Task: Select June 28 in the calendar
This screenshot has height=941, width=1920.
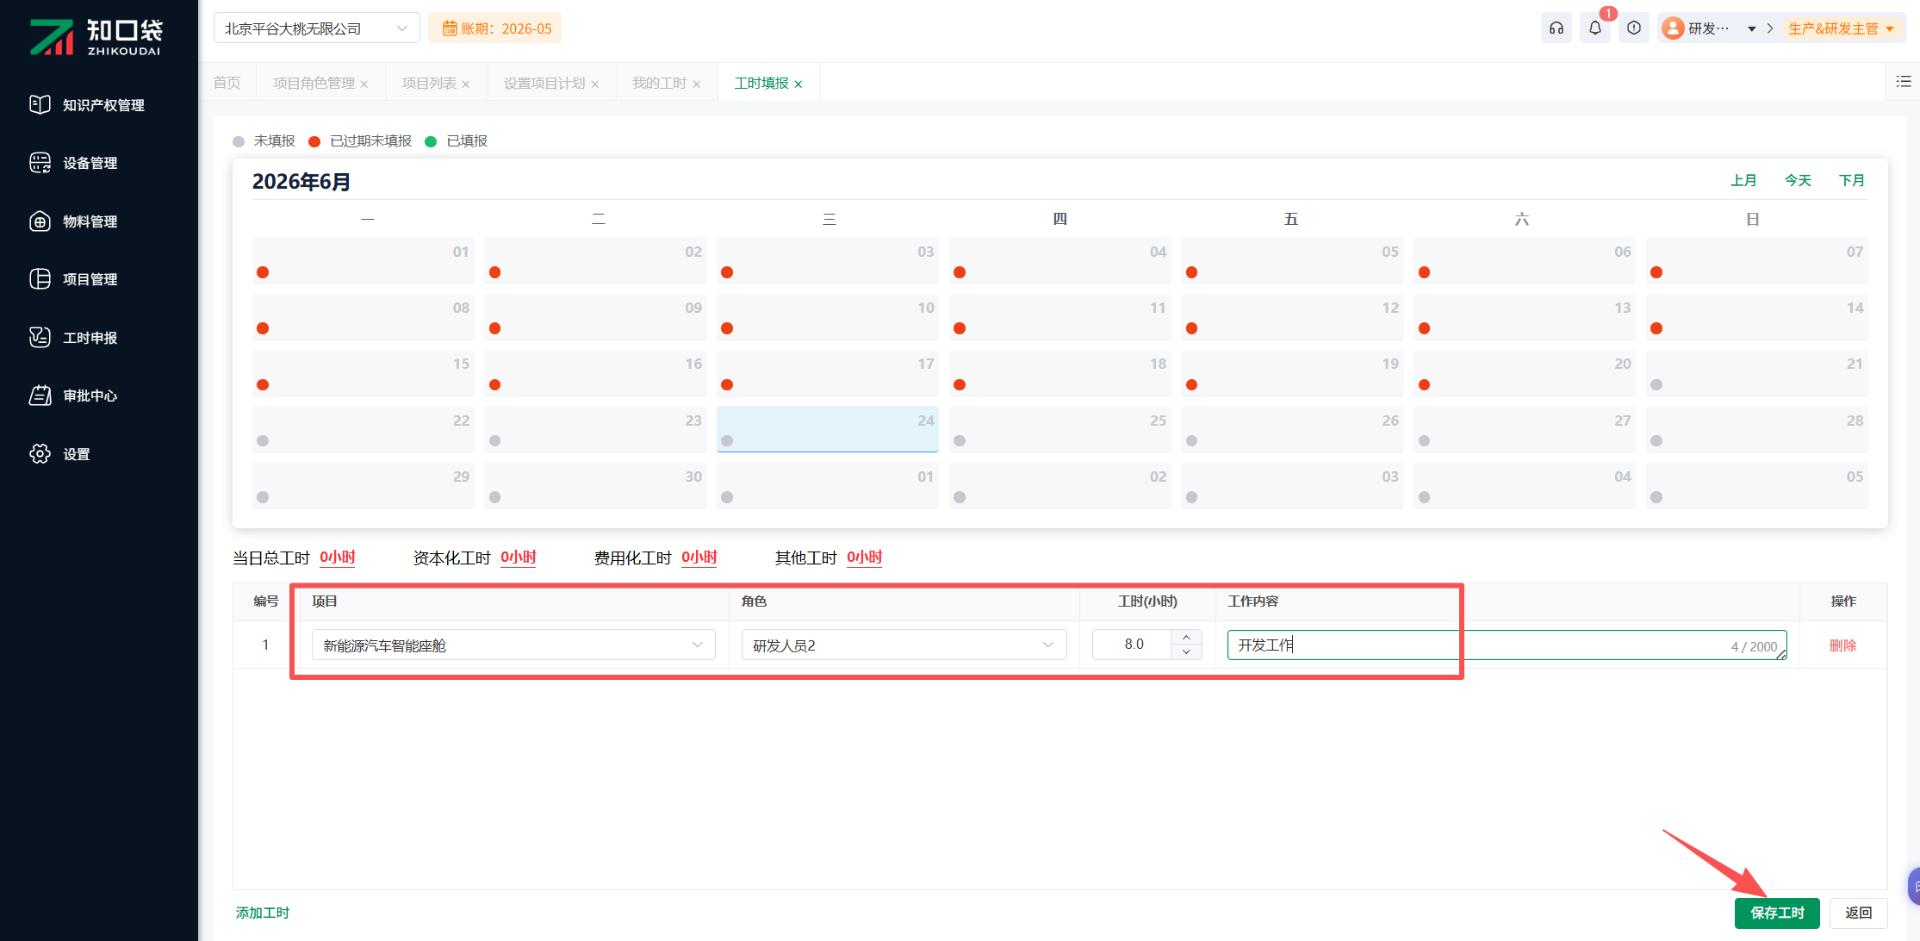Action: (x=1757, y=429)
